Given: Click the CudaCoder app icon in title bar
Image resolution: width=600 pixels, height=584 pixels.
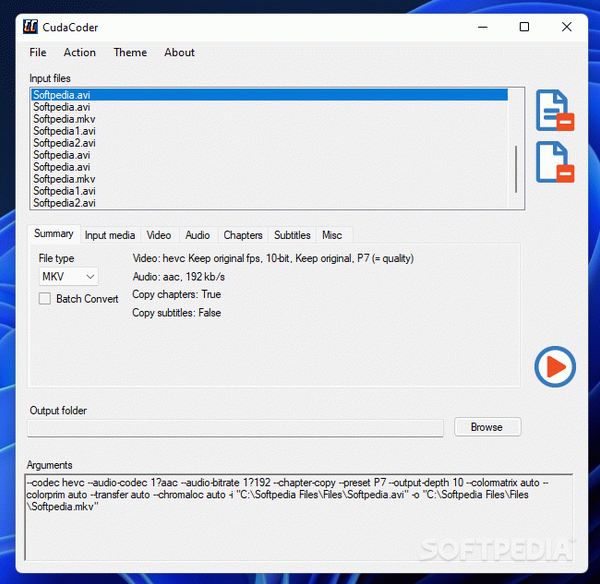Looking at the screenshot, I should click(30, 27).
